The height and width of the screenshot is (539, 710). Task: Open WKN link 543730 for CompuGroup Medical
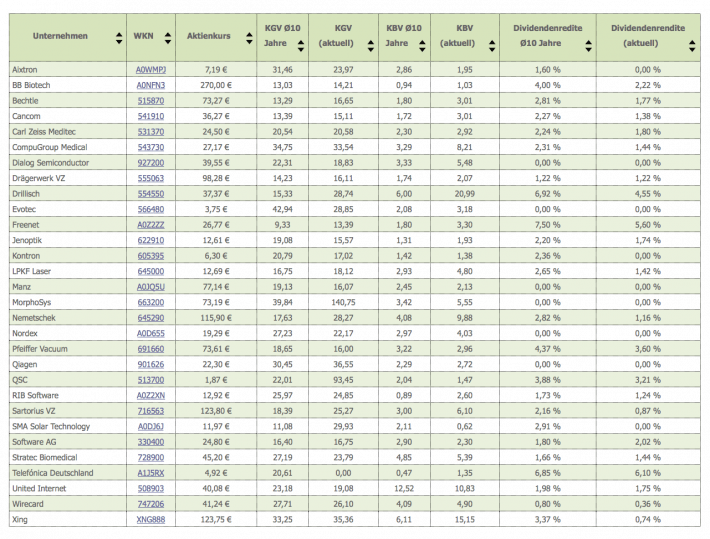click(151, 147)
